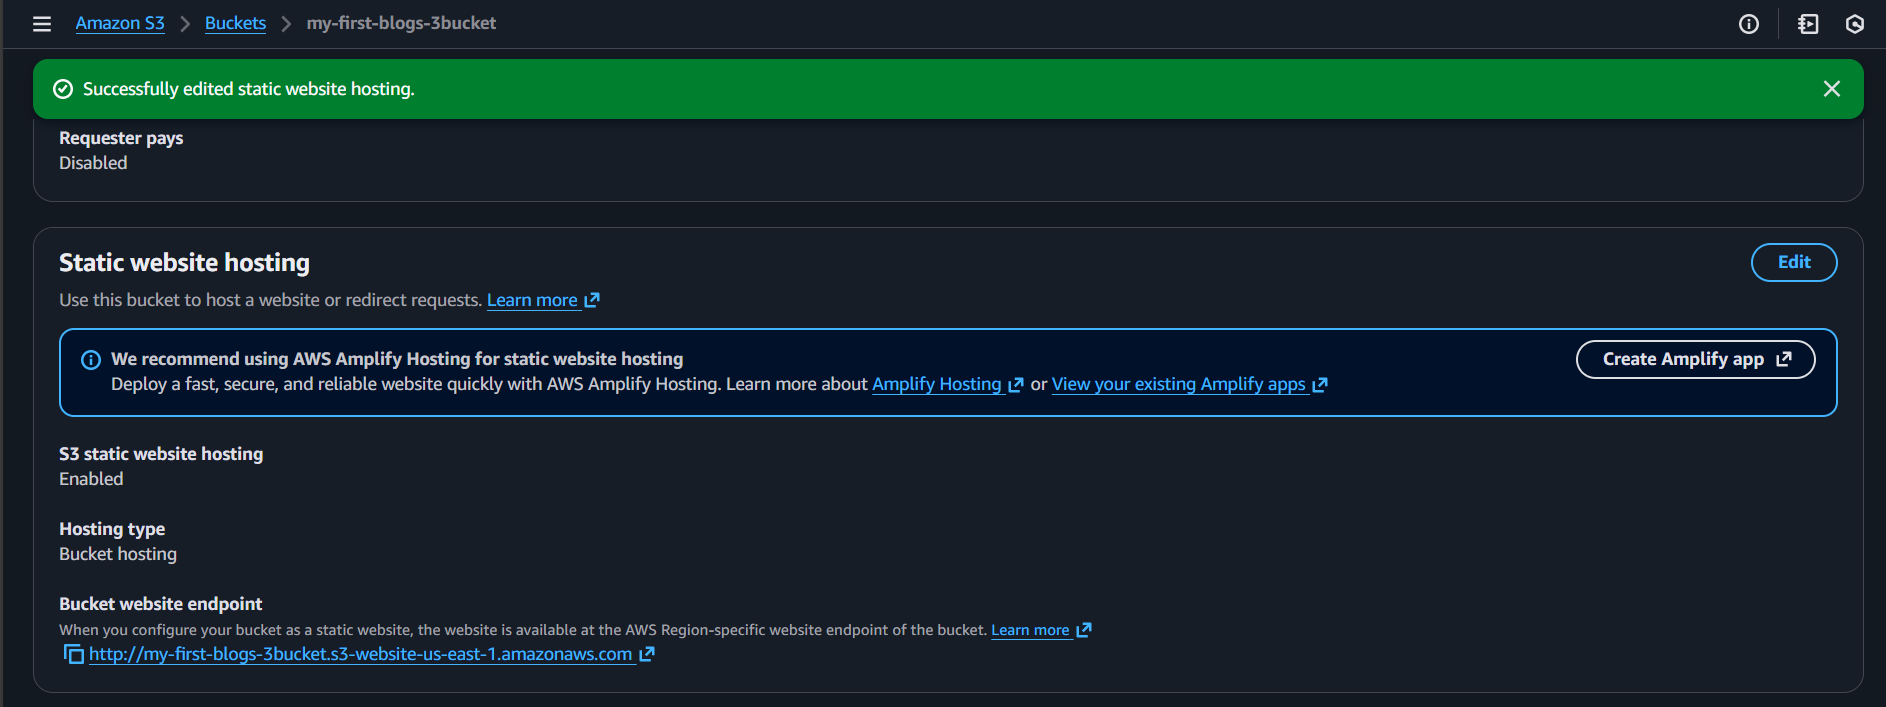This screenshot has width=1886, height=707.
Task: Click the success checkmark icon in banner
Action: (x=63, y=89)
